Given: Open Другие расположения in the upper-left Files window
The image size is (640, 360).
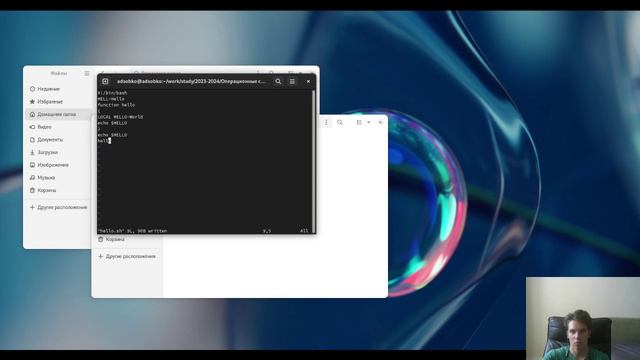Looking at the screenshot, I should (x=58, y=207).
